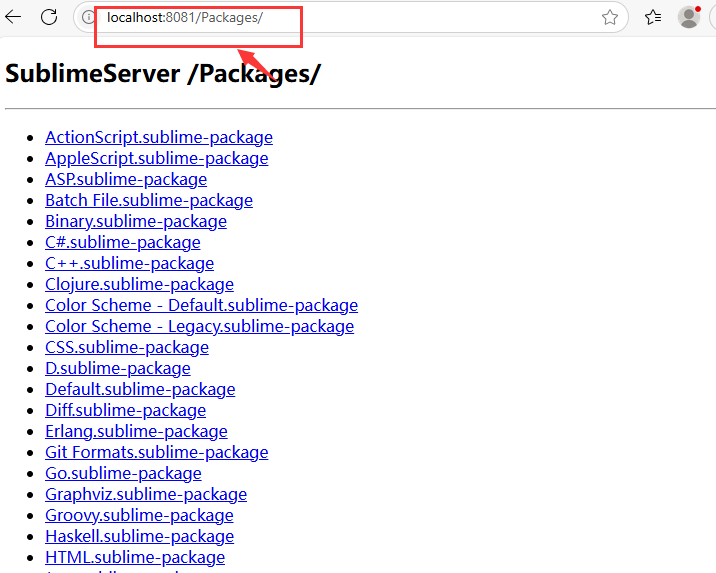Viewport: 716px width, 573px height.
Task: Open Git Formats.sublime-package link
Action: click(157, 452)
